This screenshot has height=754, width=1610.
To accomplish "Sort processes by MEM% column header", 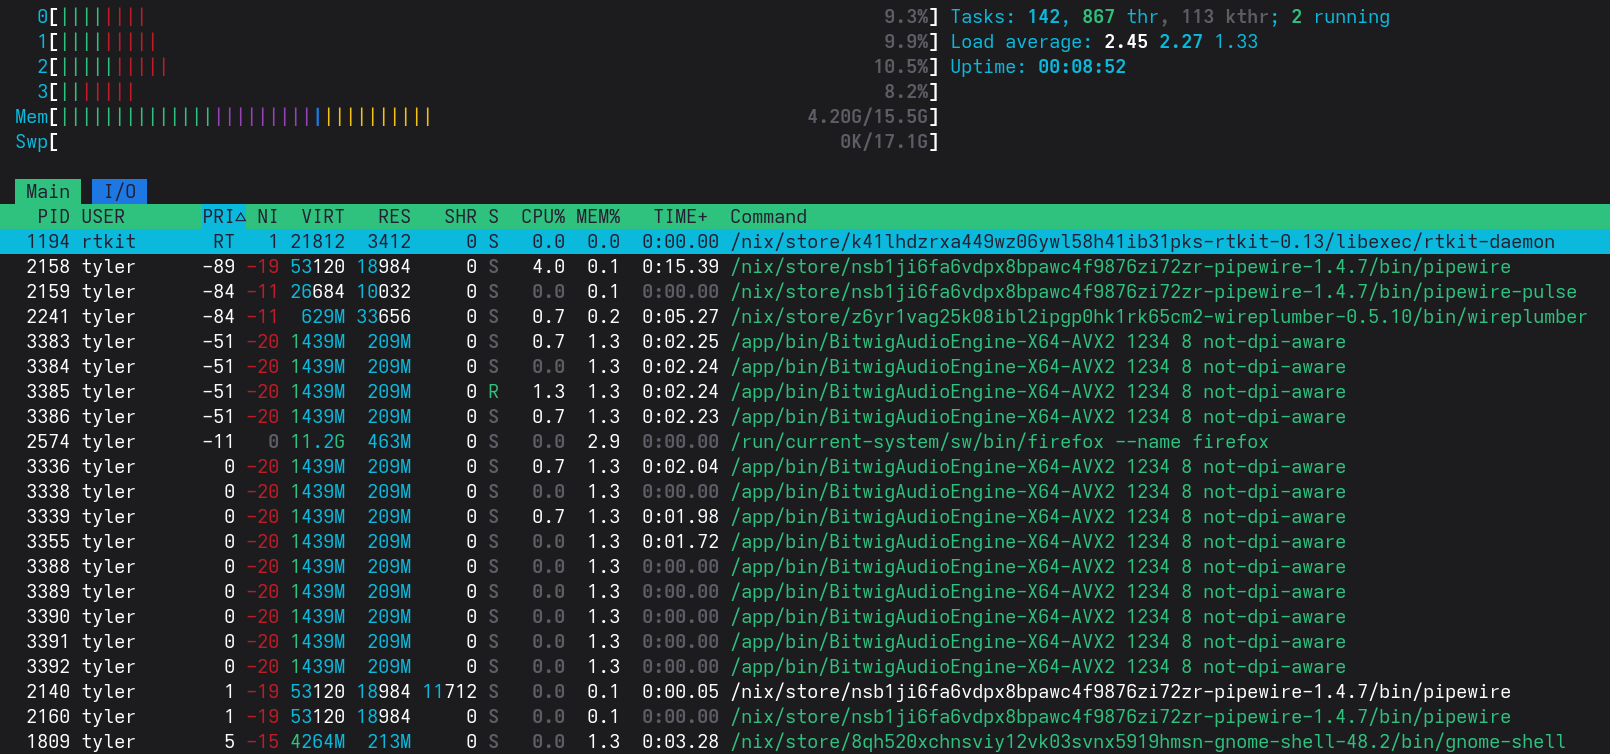I will tap(598, 217).
